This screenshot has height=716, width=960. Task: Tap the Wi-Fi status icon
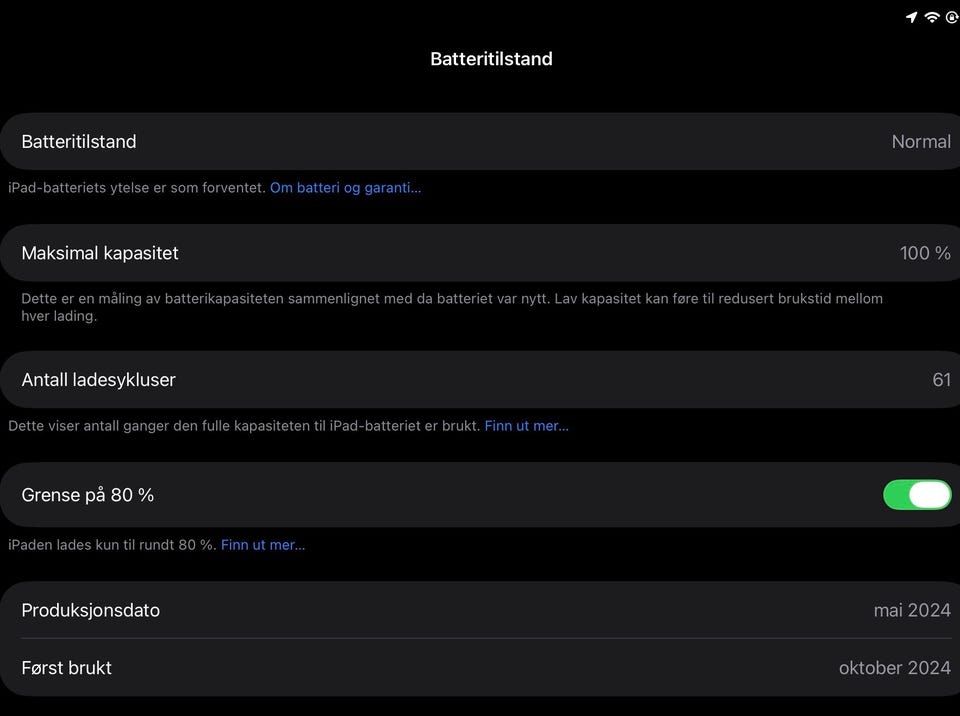tap(932, 17)
